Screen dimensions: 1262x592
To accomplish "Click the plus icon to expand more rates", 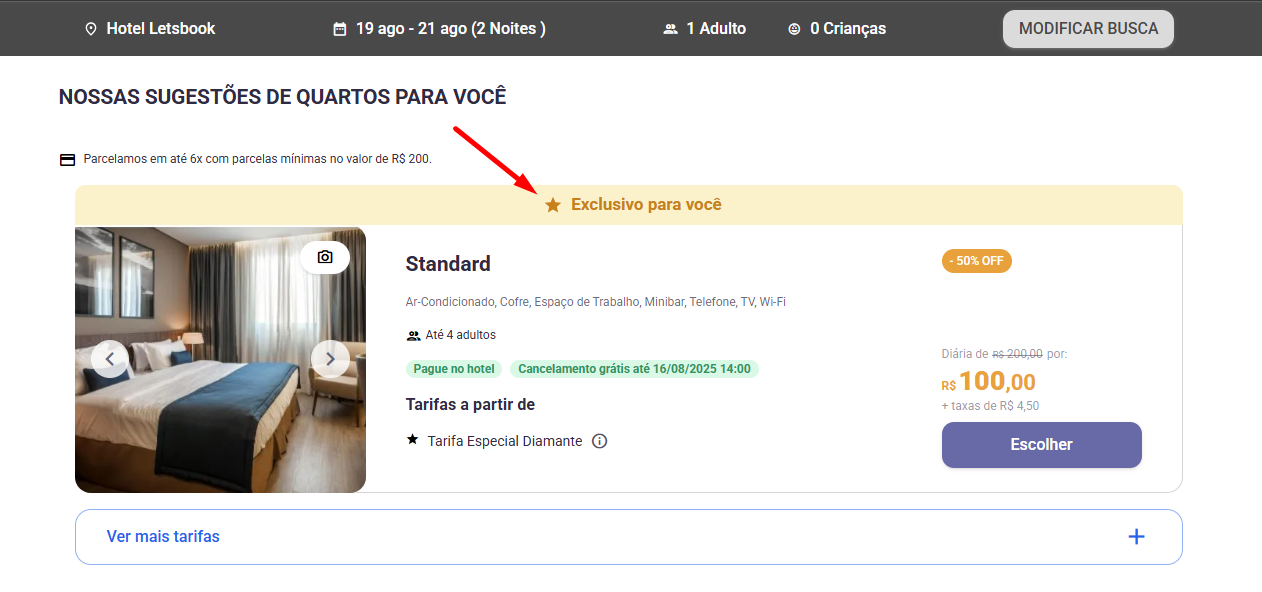I will pos(1136,537).
